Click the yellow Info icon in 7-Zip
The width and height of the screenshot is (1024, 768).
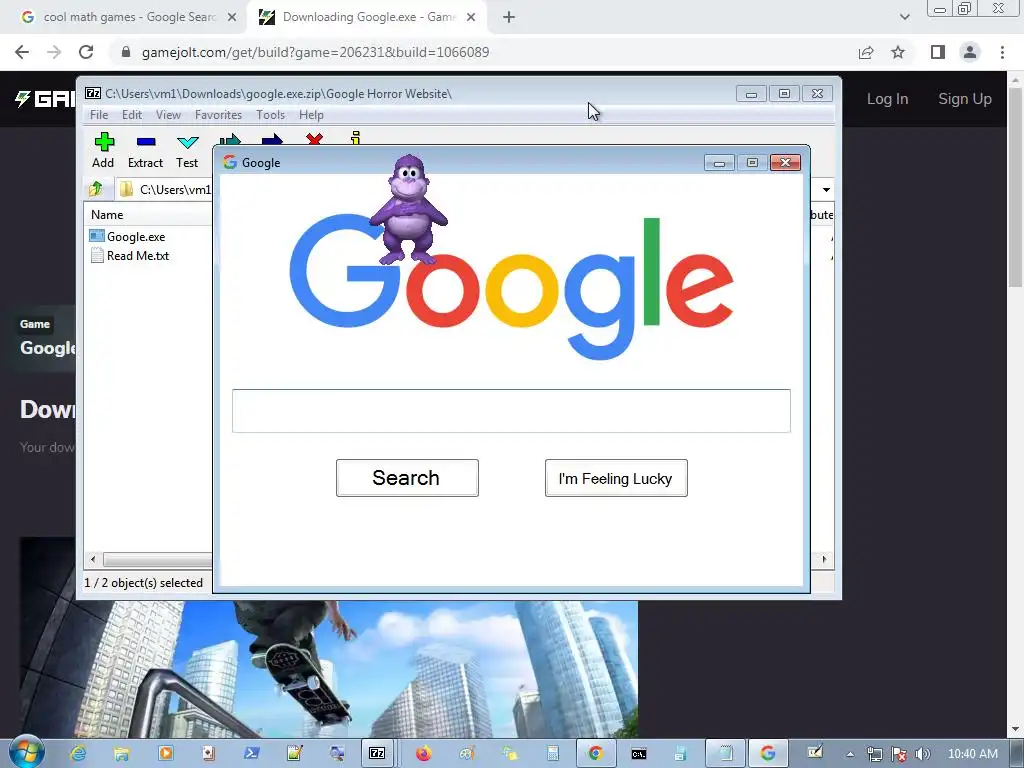point(355,138)
